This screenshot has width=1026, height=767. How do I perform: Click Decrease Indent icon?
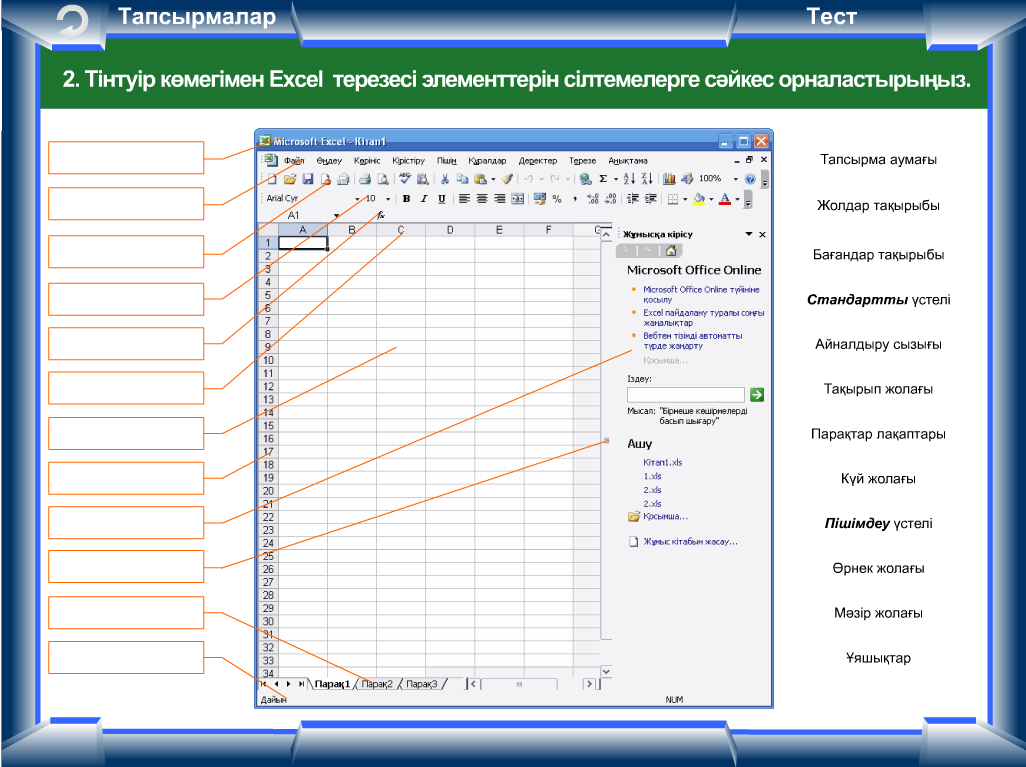click(633, 199)
